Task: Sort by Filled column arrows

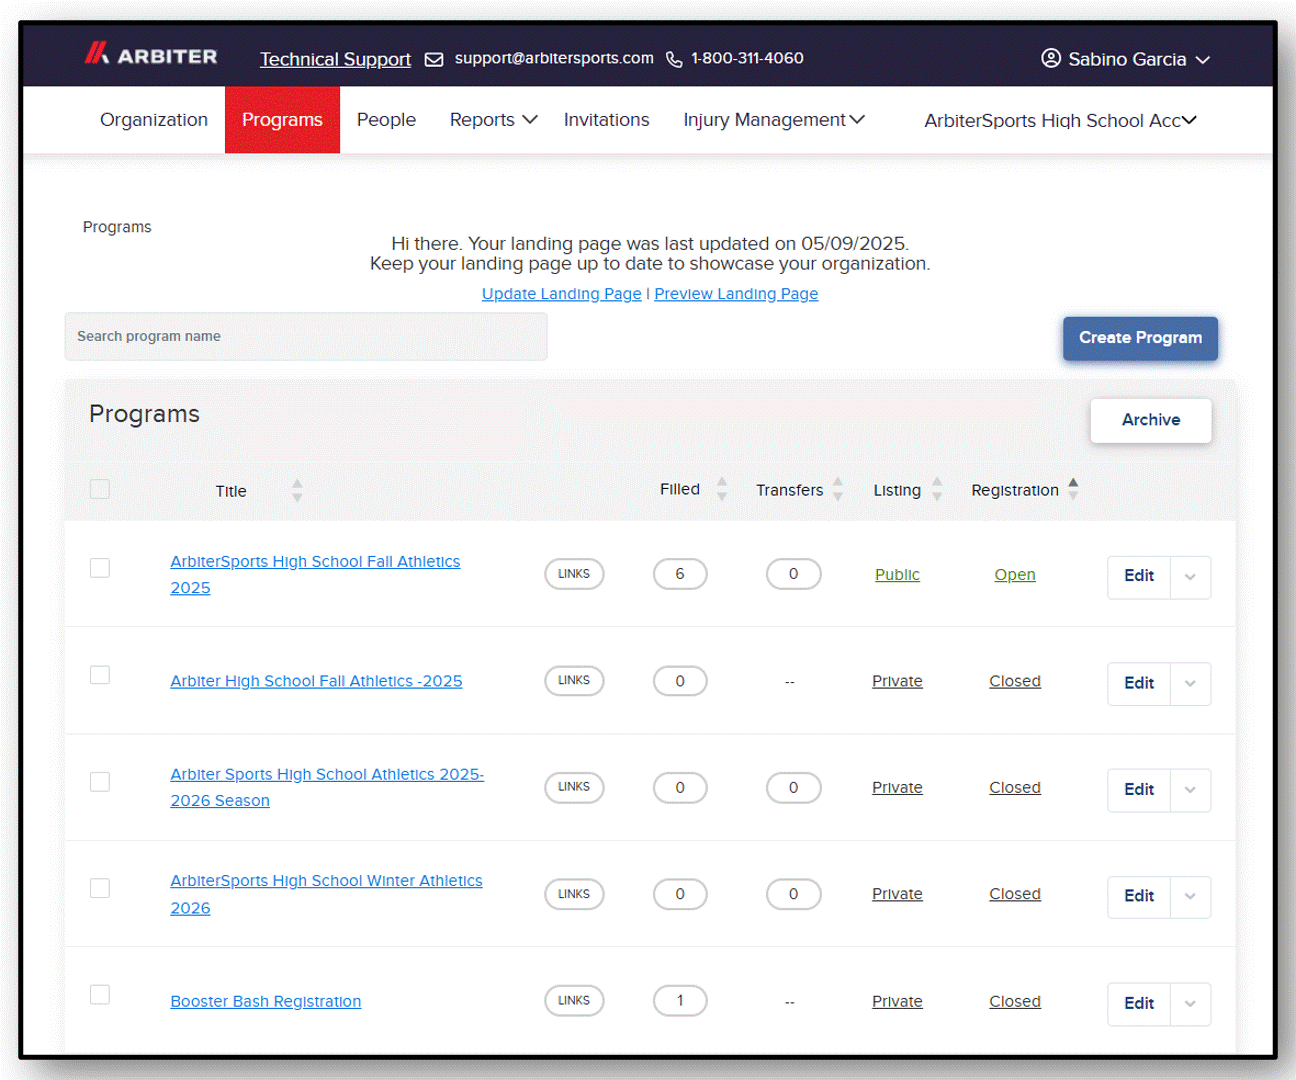Action: [x=722, y=489]
